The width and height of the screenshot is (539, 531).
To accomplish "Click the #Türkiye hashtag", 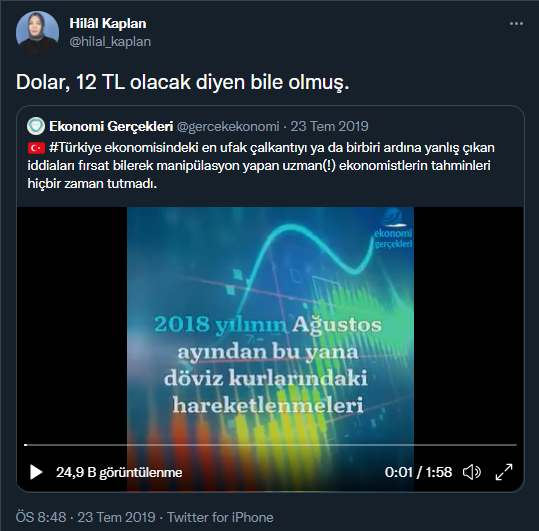I will point(75,147).
